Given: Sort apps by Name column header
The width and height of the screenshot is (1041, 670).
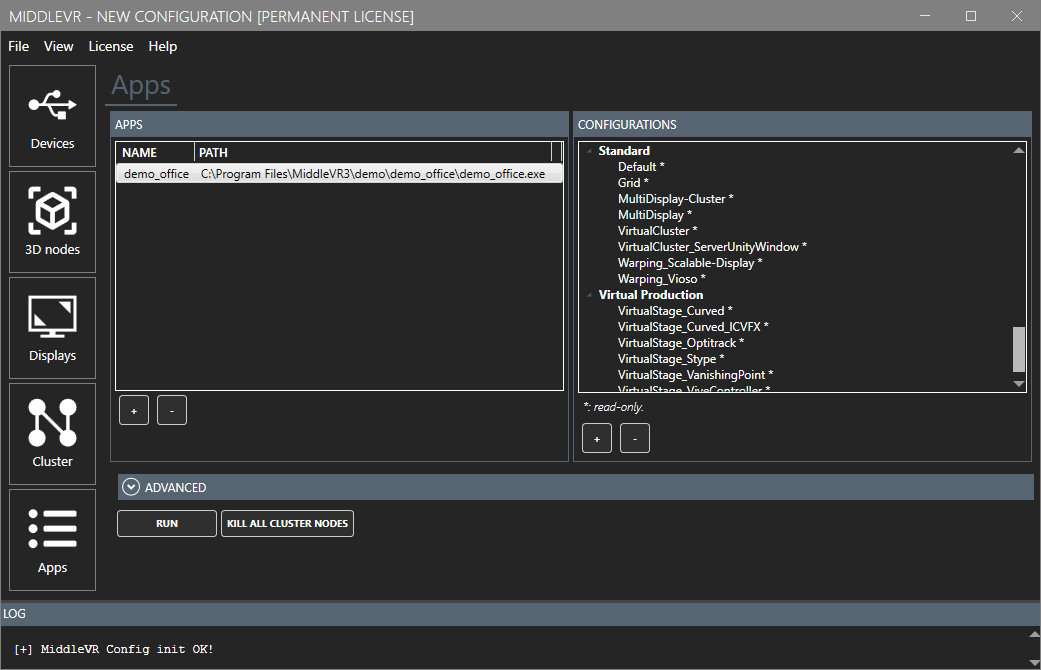Looking at the screenshot, I should (155, 153).
